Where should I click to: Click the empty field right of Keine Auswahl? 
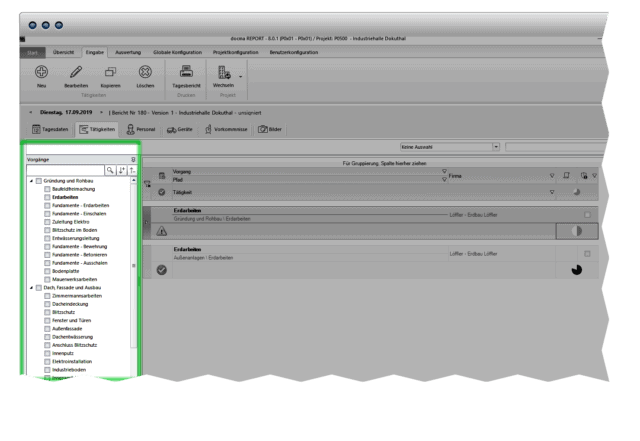(554, 147)
